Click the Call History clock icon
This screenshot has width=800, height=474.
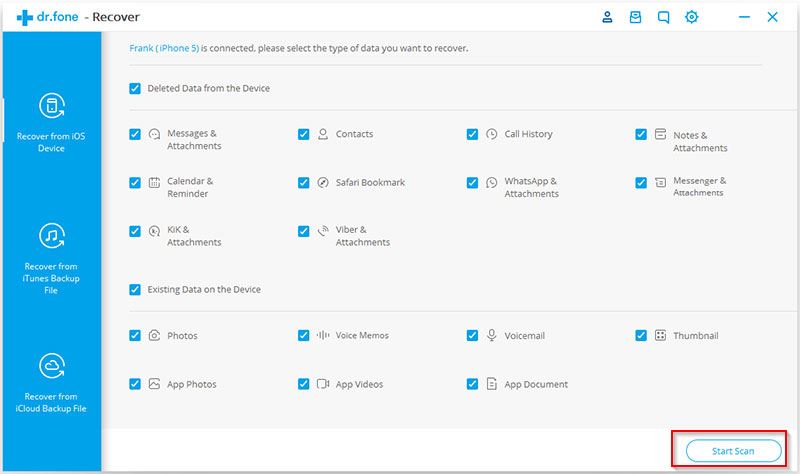click(x=491, y=134)
